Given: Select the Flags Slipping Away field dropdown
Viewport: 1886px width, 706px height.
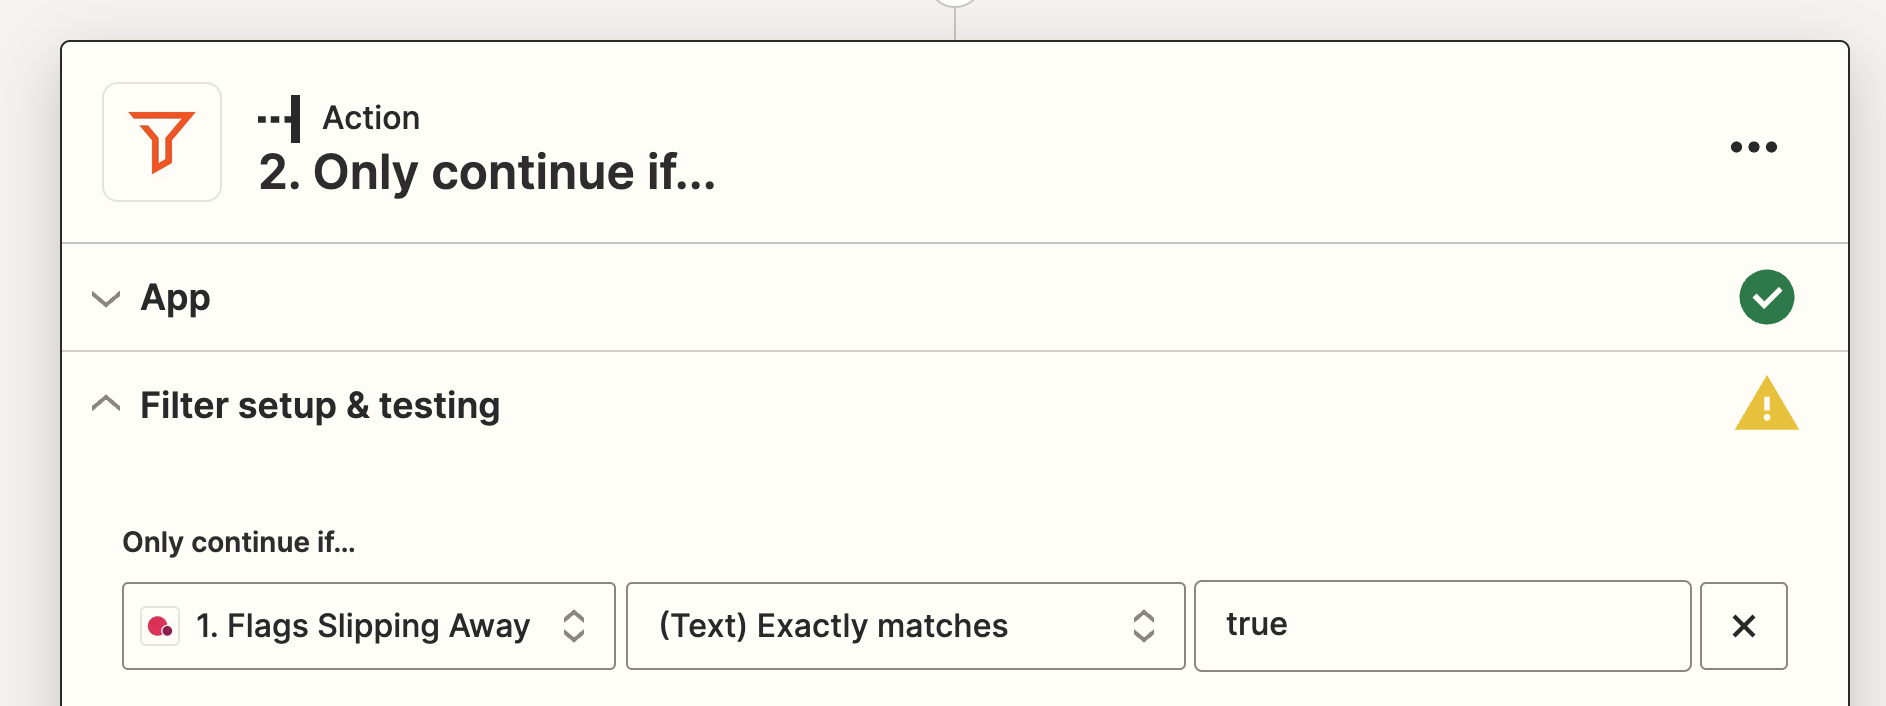Looking at the screenshot, I should click(x=360, y=626).
